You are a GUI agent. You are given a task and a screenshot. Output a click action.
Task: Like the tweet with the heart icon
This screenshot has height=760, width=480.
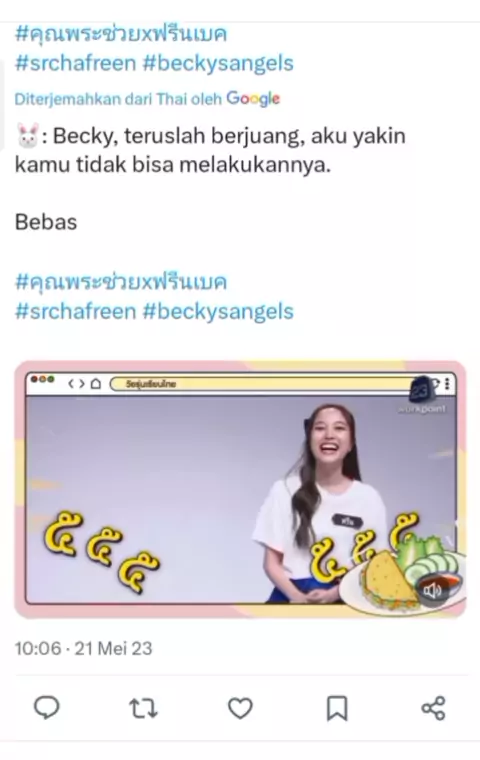[240, 708]
